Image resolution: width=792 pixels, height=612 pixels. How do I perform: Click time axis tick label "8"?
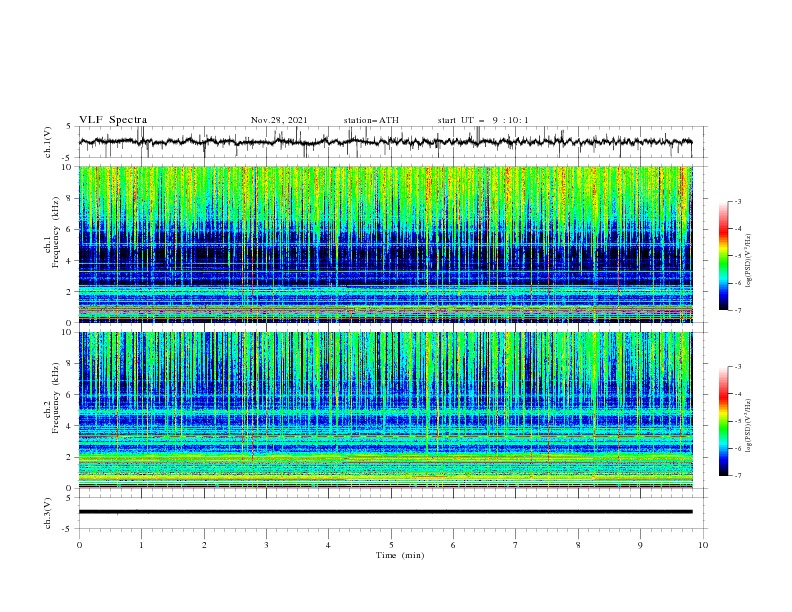[x=578, y=545]
